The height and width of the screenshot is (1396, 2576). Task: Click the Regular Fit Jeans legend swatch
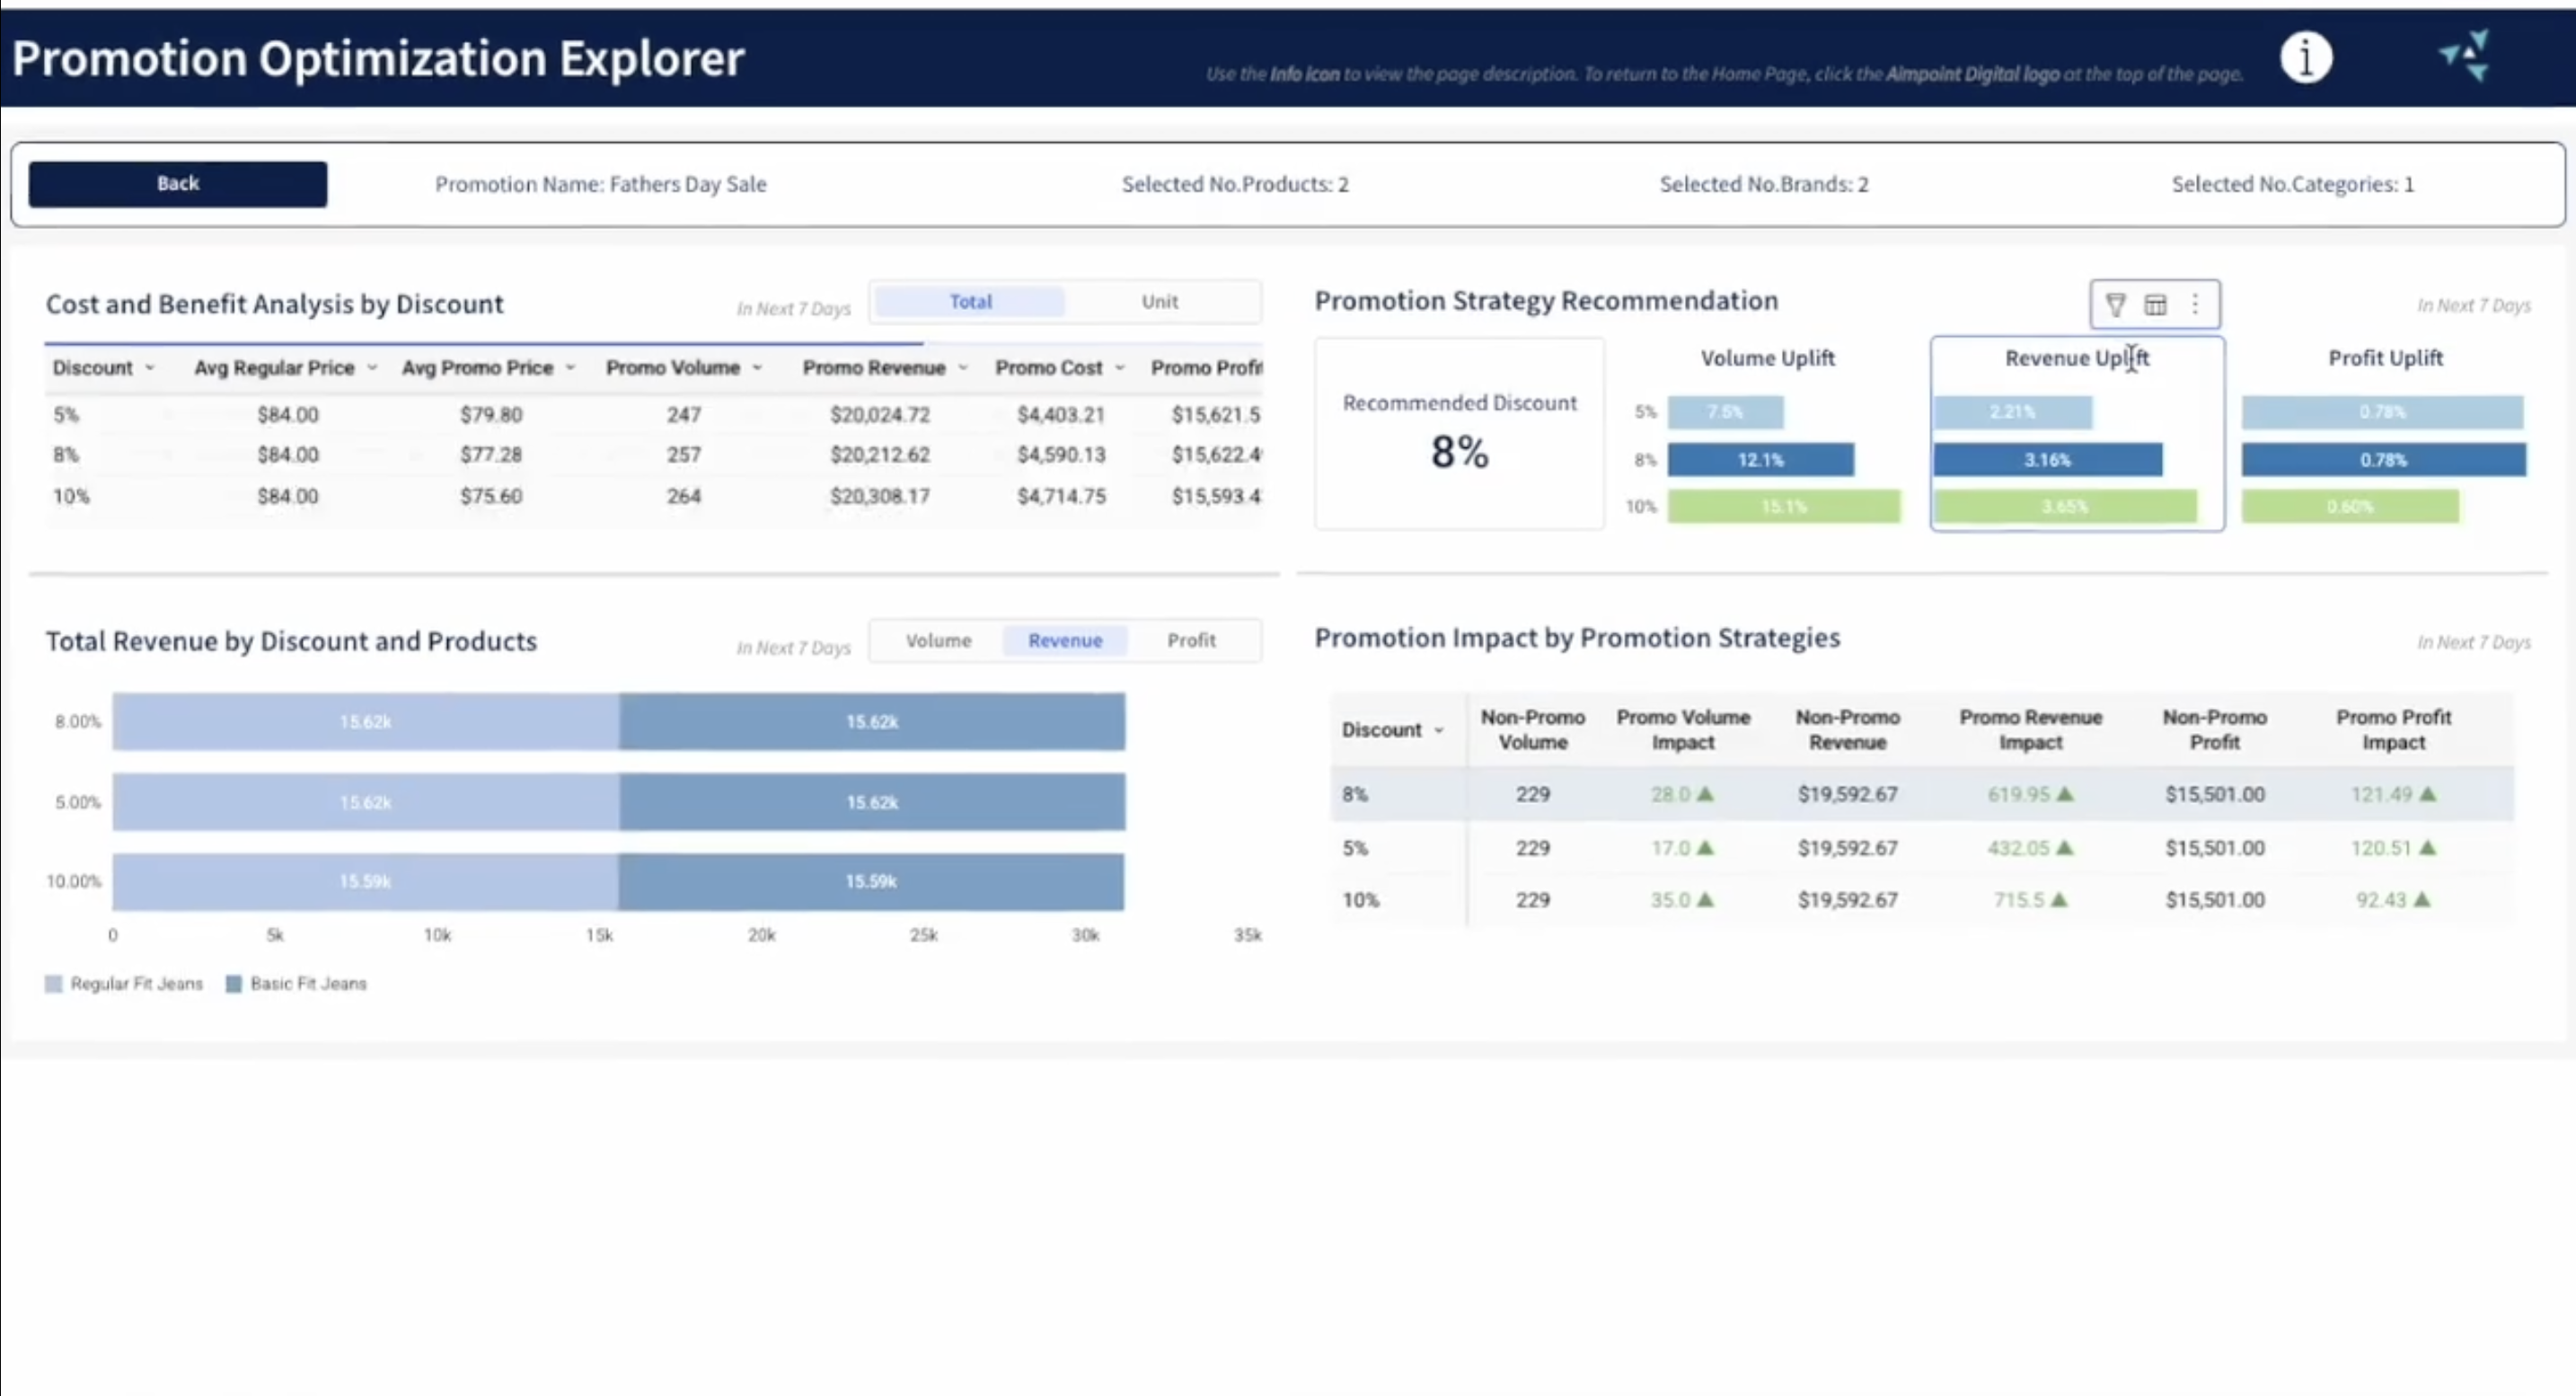[x=54, y=984]
